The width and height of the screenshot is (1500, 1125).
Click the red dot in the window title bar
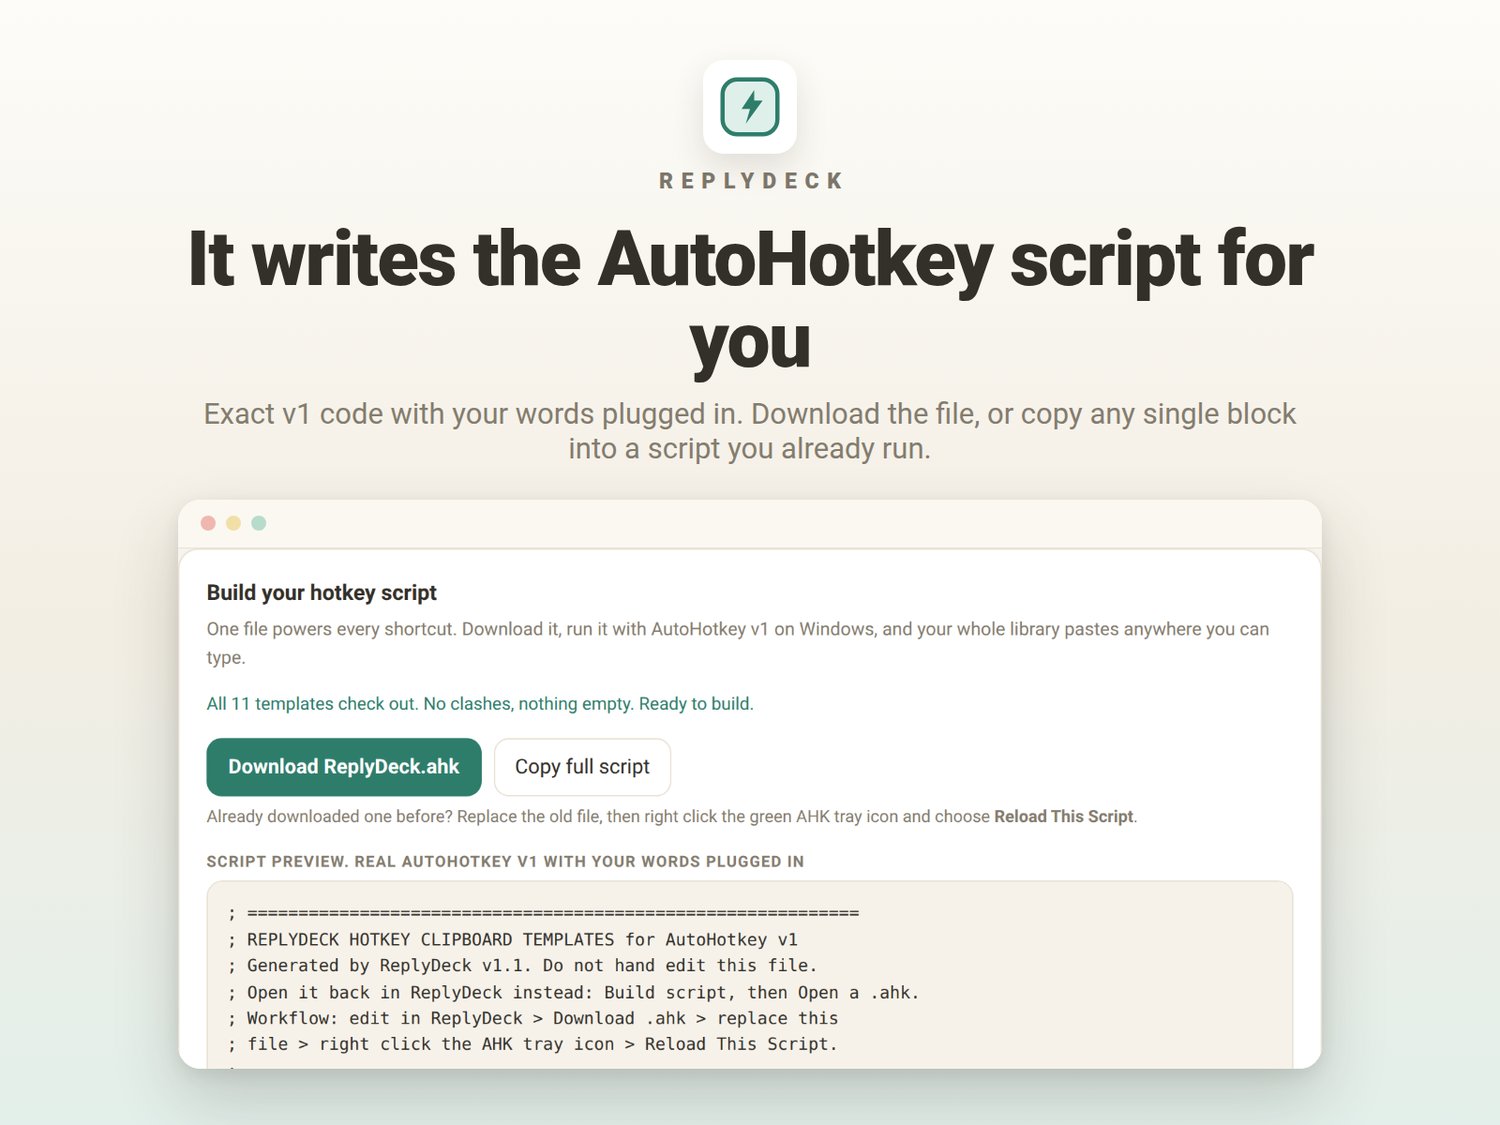click(208, 523)
